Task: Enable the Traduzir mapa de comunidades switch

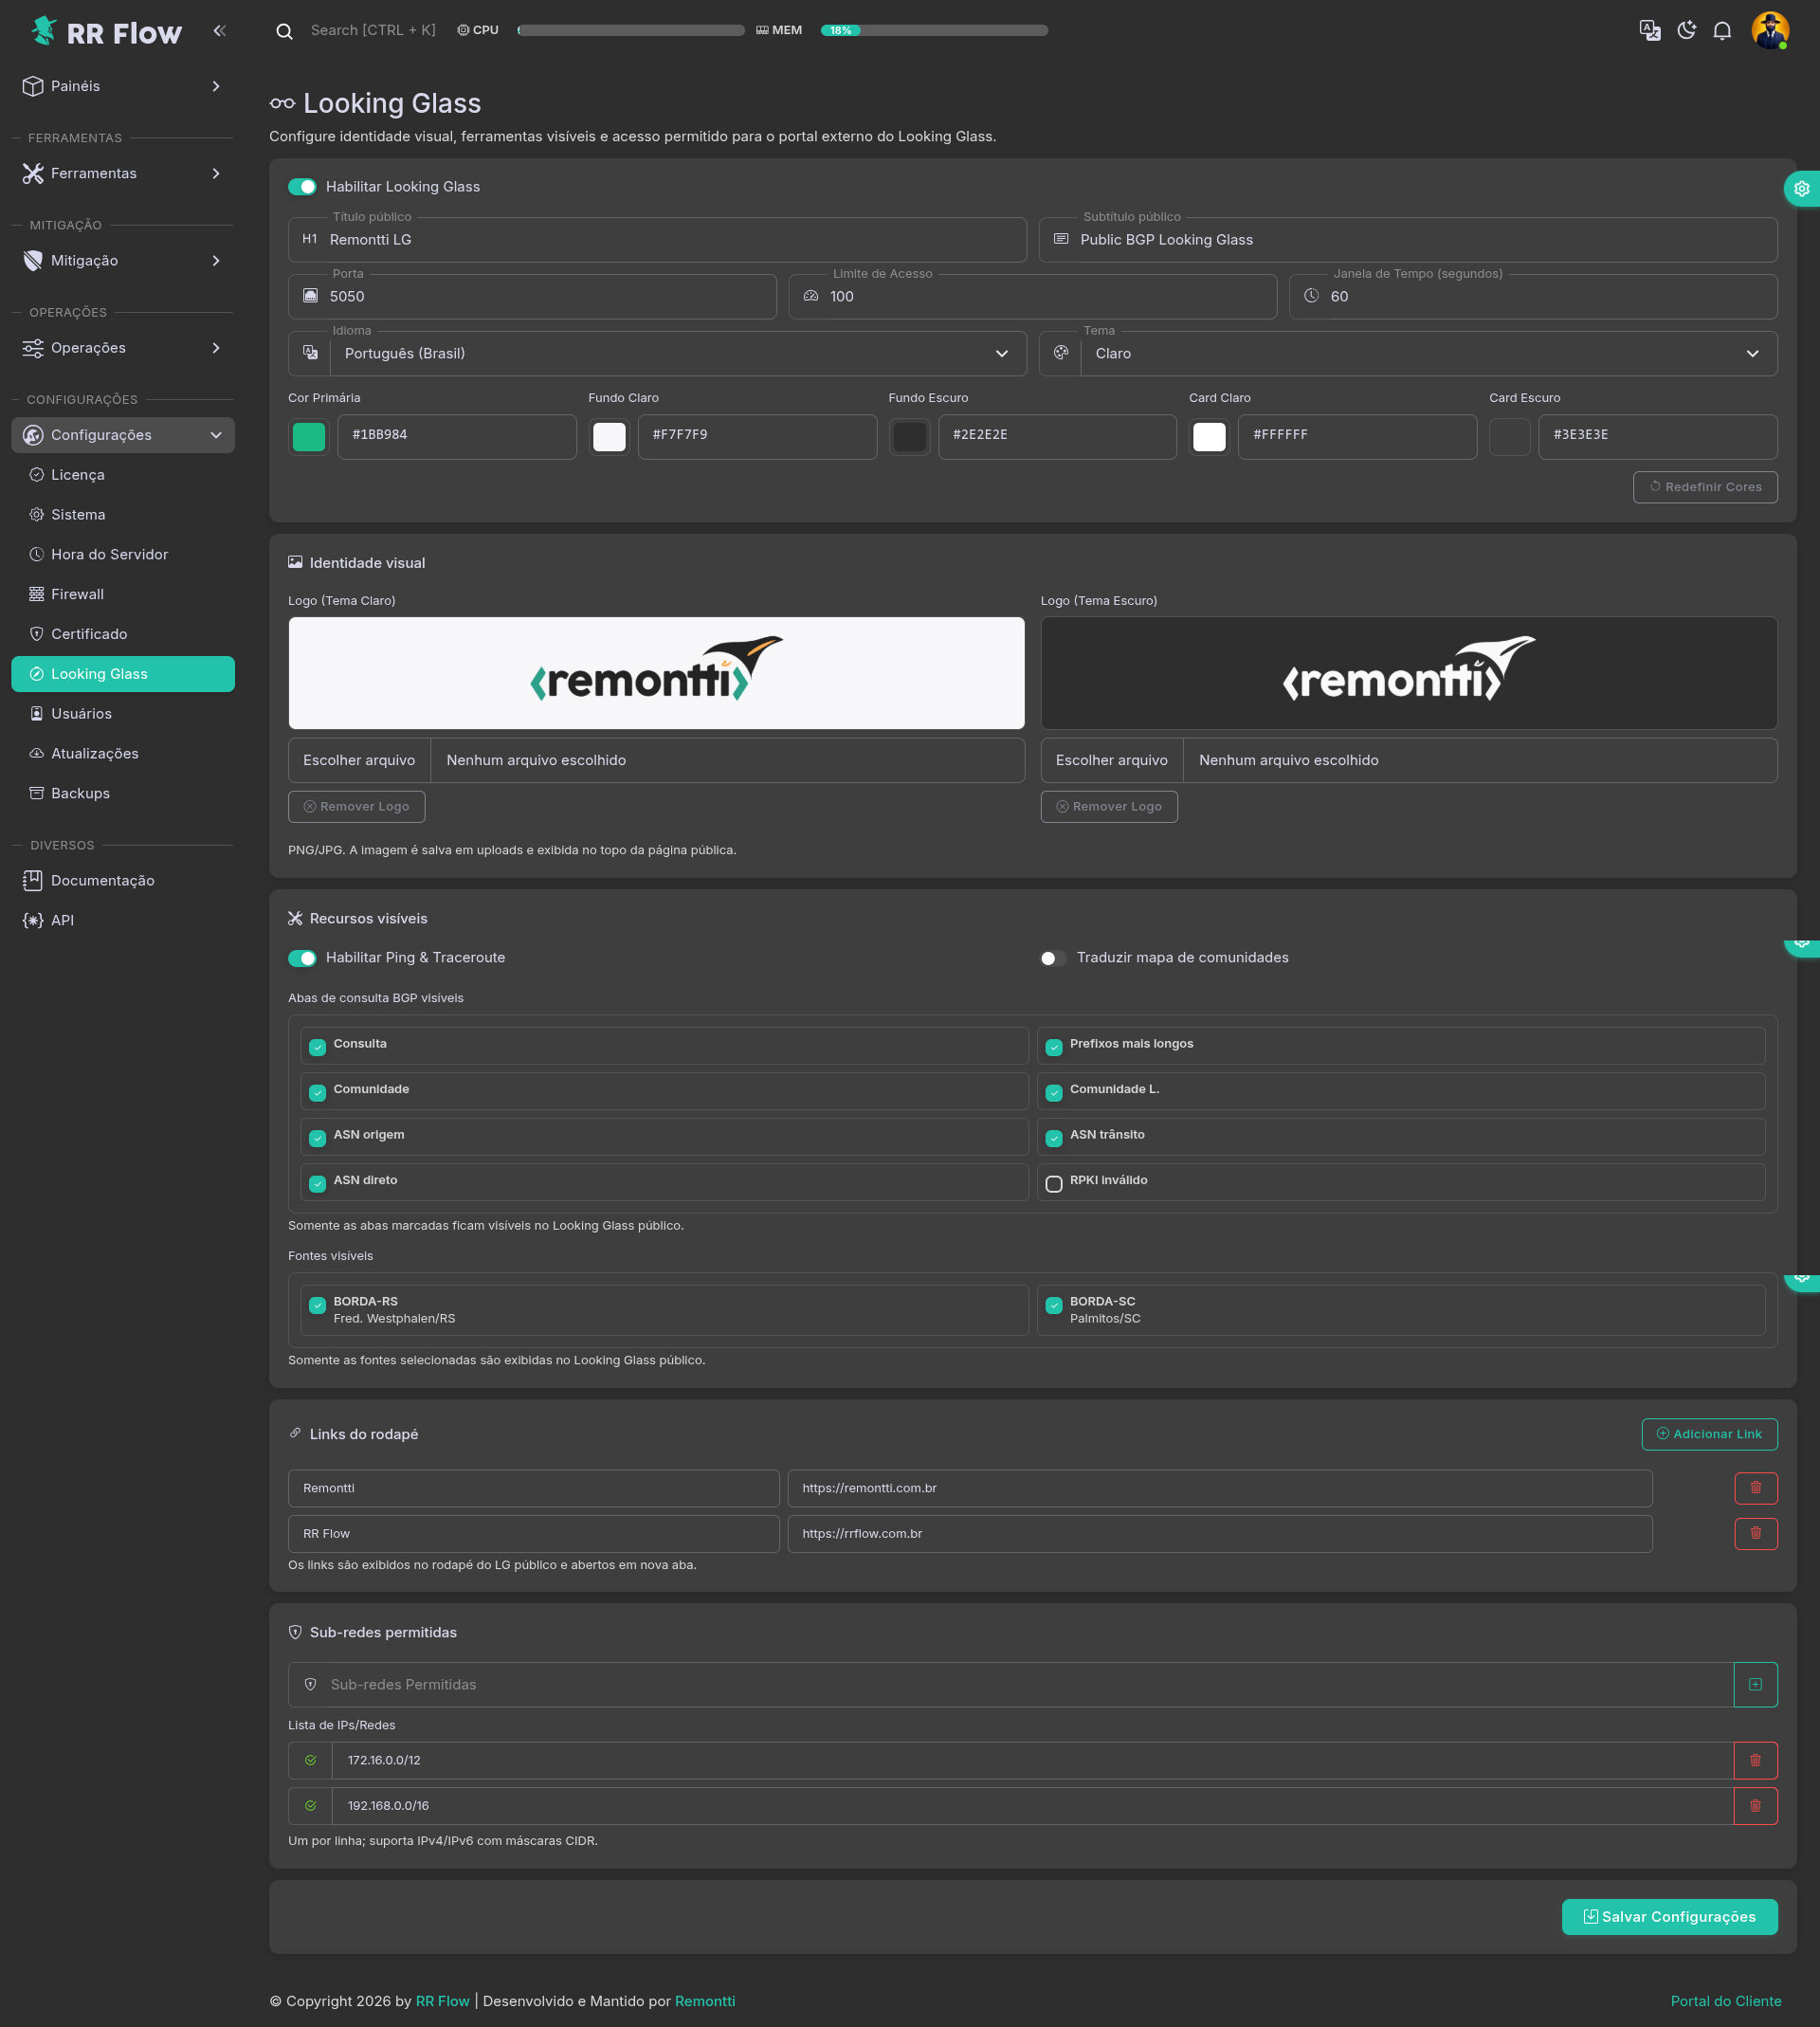Action: coord(1052,958)
